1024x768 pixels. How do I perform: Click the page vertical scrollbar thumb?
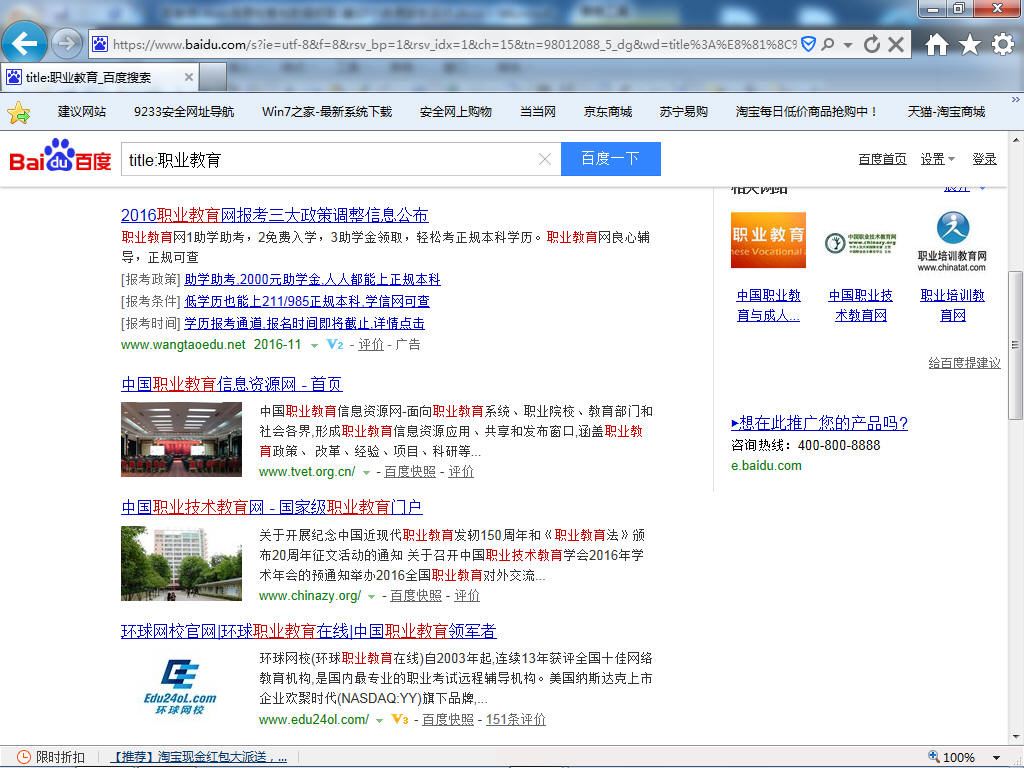[1016, 345]
